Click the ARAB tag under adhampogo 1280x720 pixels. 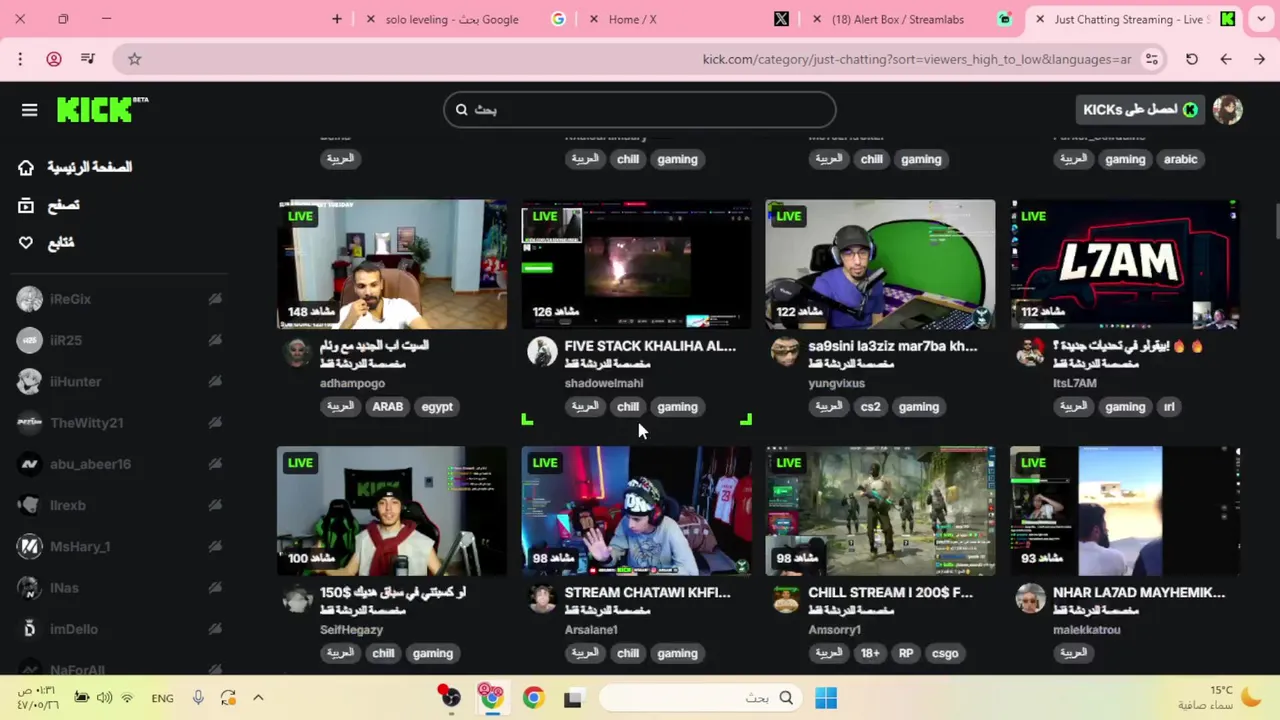387,407
